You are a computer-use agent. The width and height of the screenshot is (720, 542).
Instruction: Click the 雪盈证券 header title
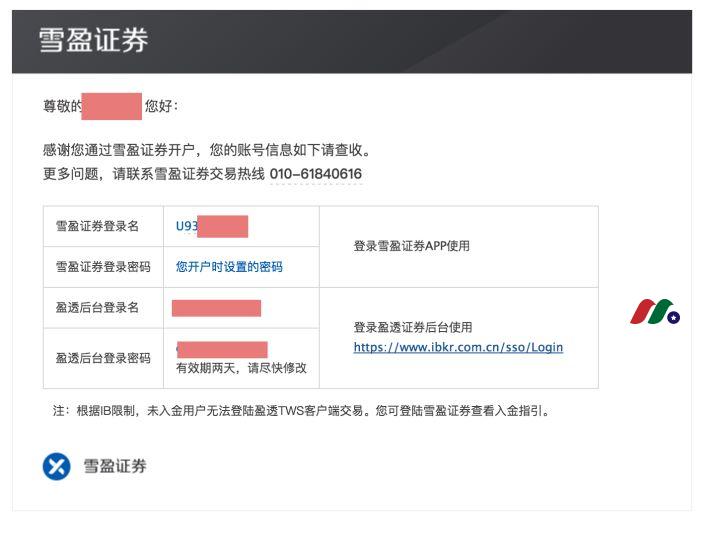93,40
